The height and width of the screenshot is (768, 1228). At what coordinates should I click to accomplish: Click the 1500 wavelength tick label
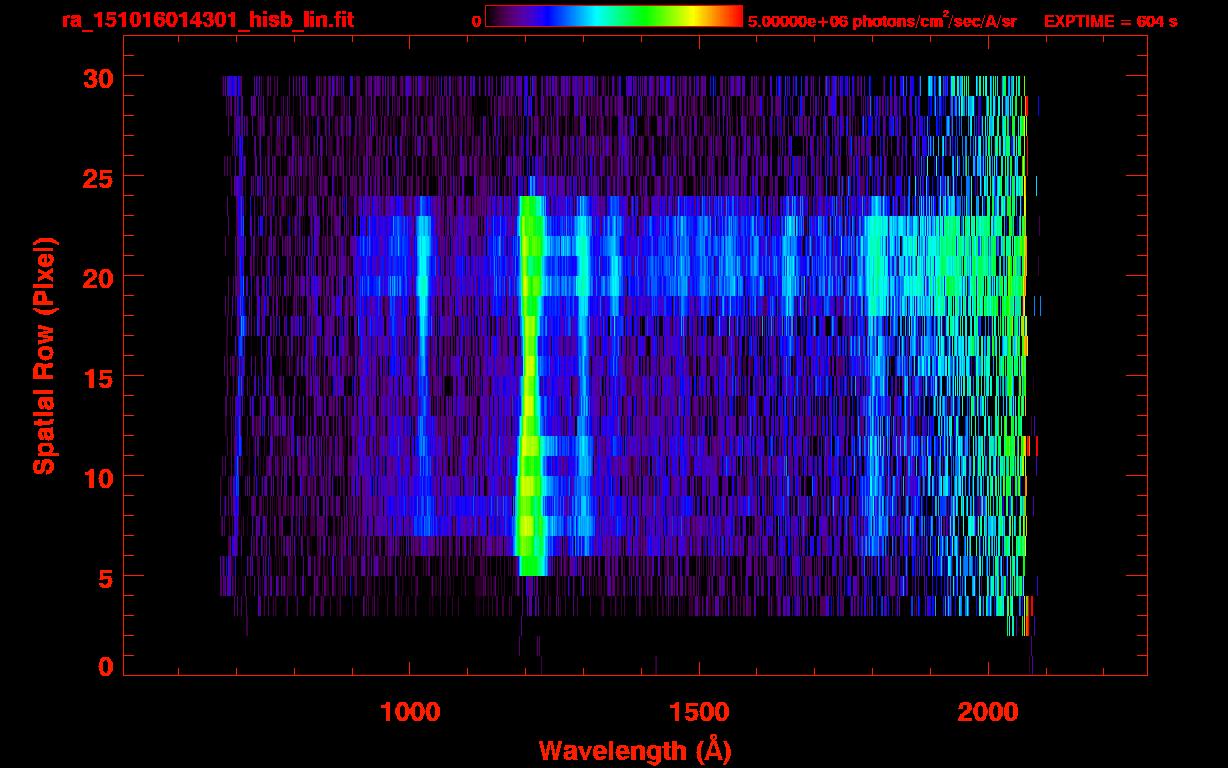(x=698, y=712)
